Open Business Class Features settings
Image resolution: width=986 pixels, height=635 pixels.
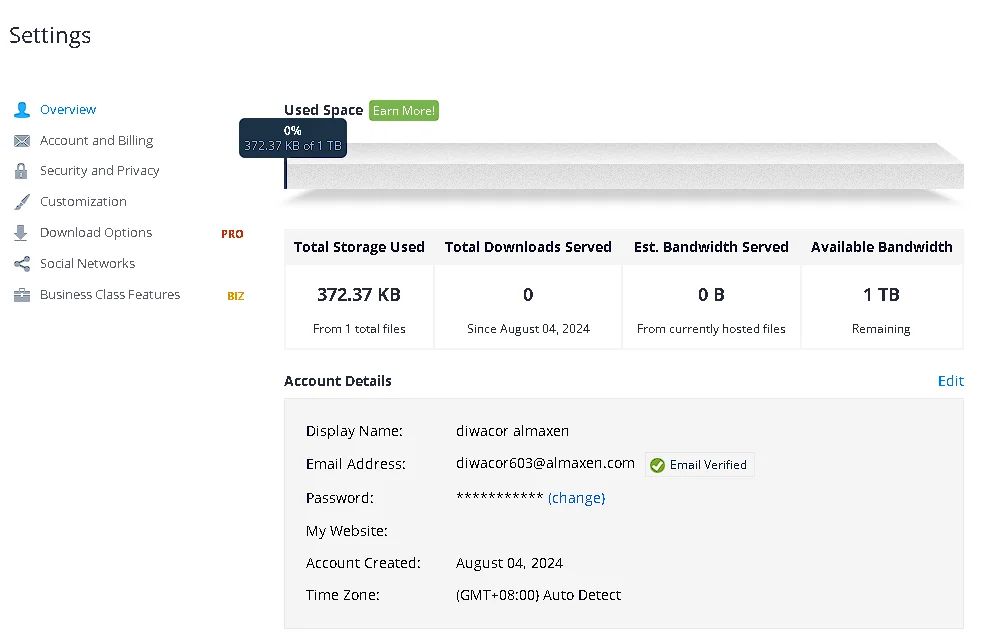pyautogui.click(x=109, y=294)
